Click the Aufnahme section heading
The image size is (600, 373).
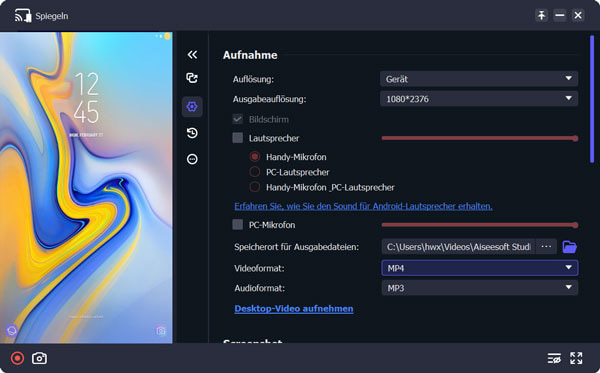[250, 55]
